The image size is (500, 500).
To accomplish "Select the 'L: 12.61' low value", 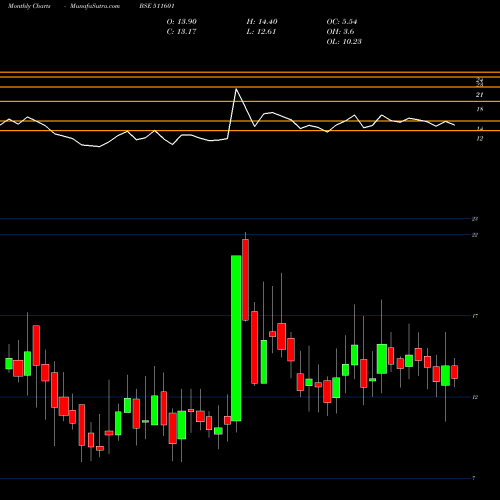I will tap(261, 32).
